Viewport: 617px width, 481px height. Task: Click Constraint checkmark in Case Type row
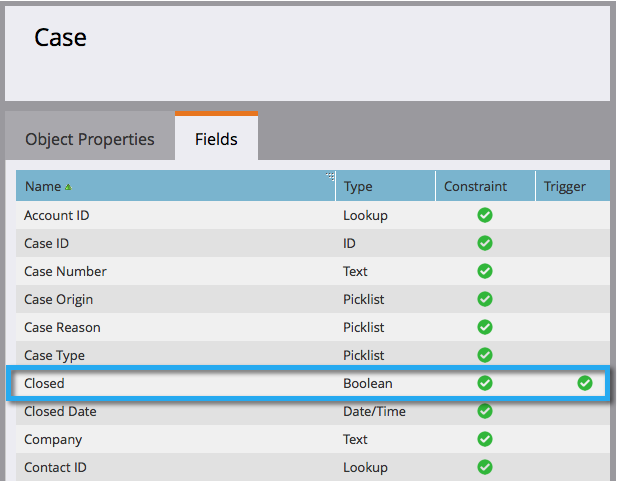(x=485, y=355)
